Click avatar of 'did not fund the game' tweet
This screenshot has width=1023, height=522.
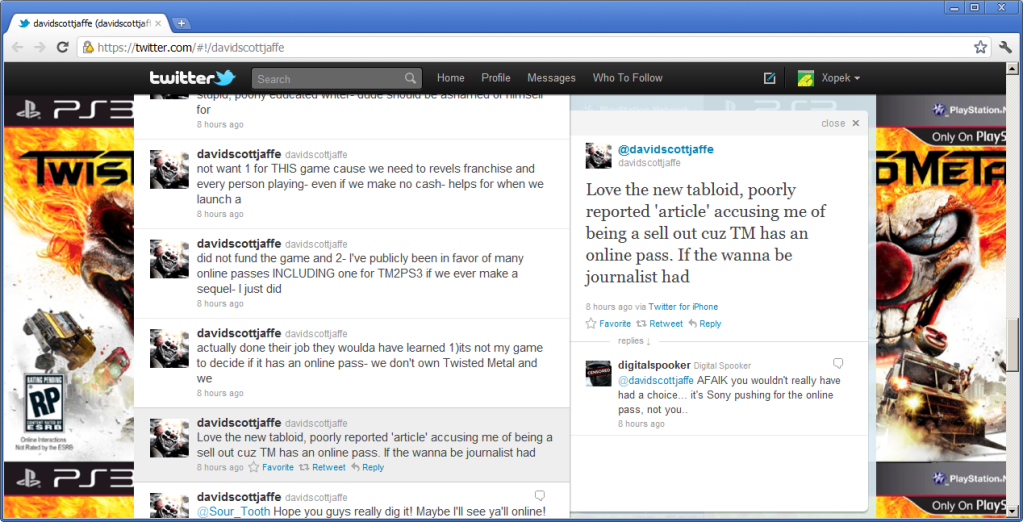click(170, 258)
